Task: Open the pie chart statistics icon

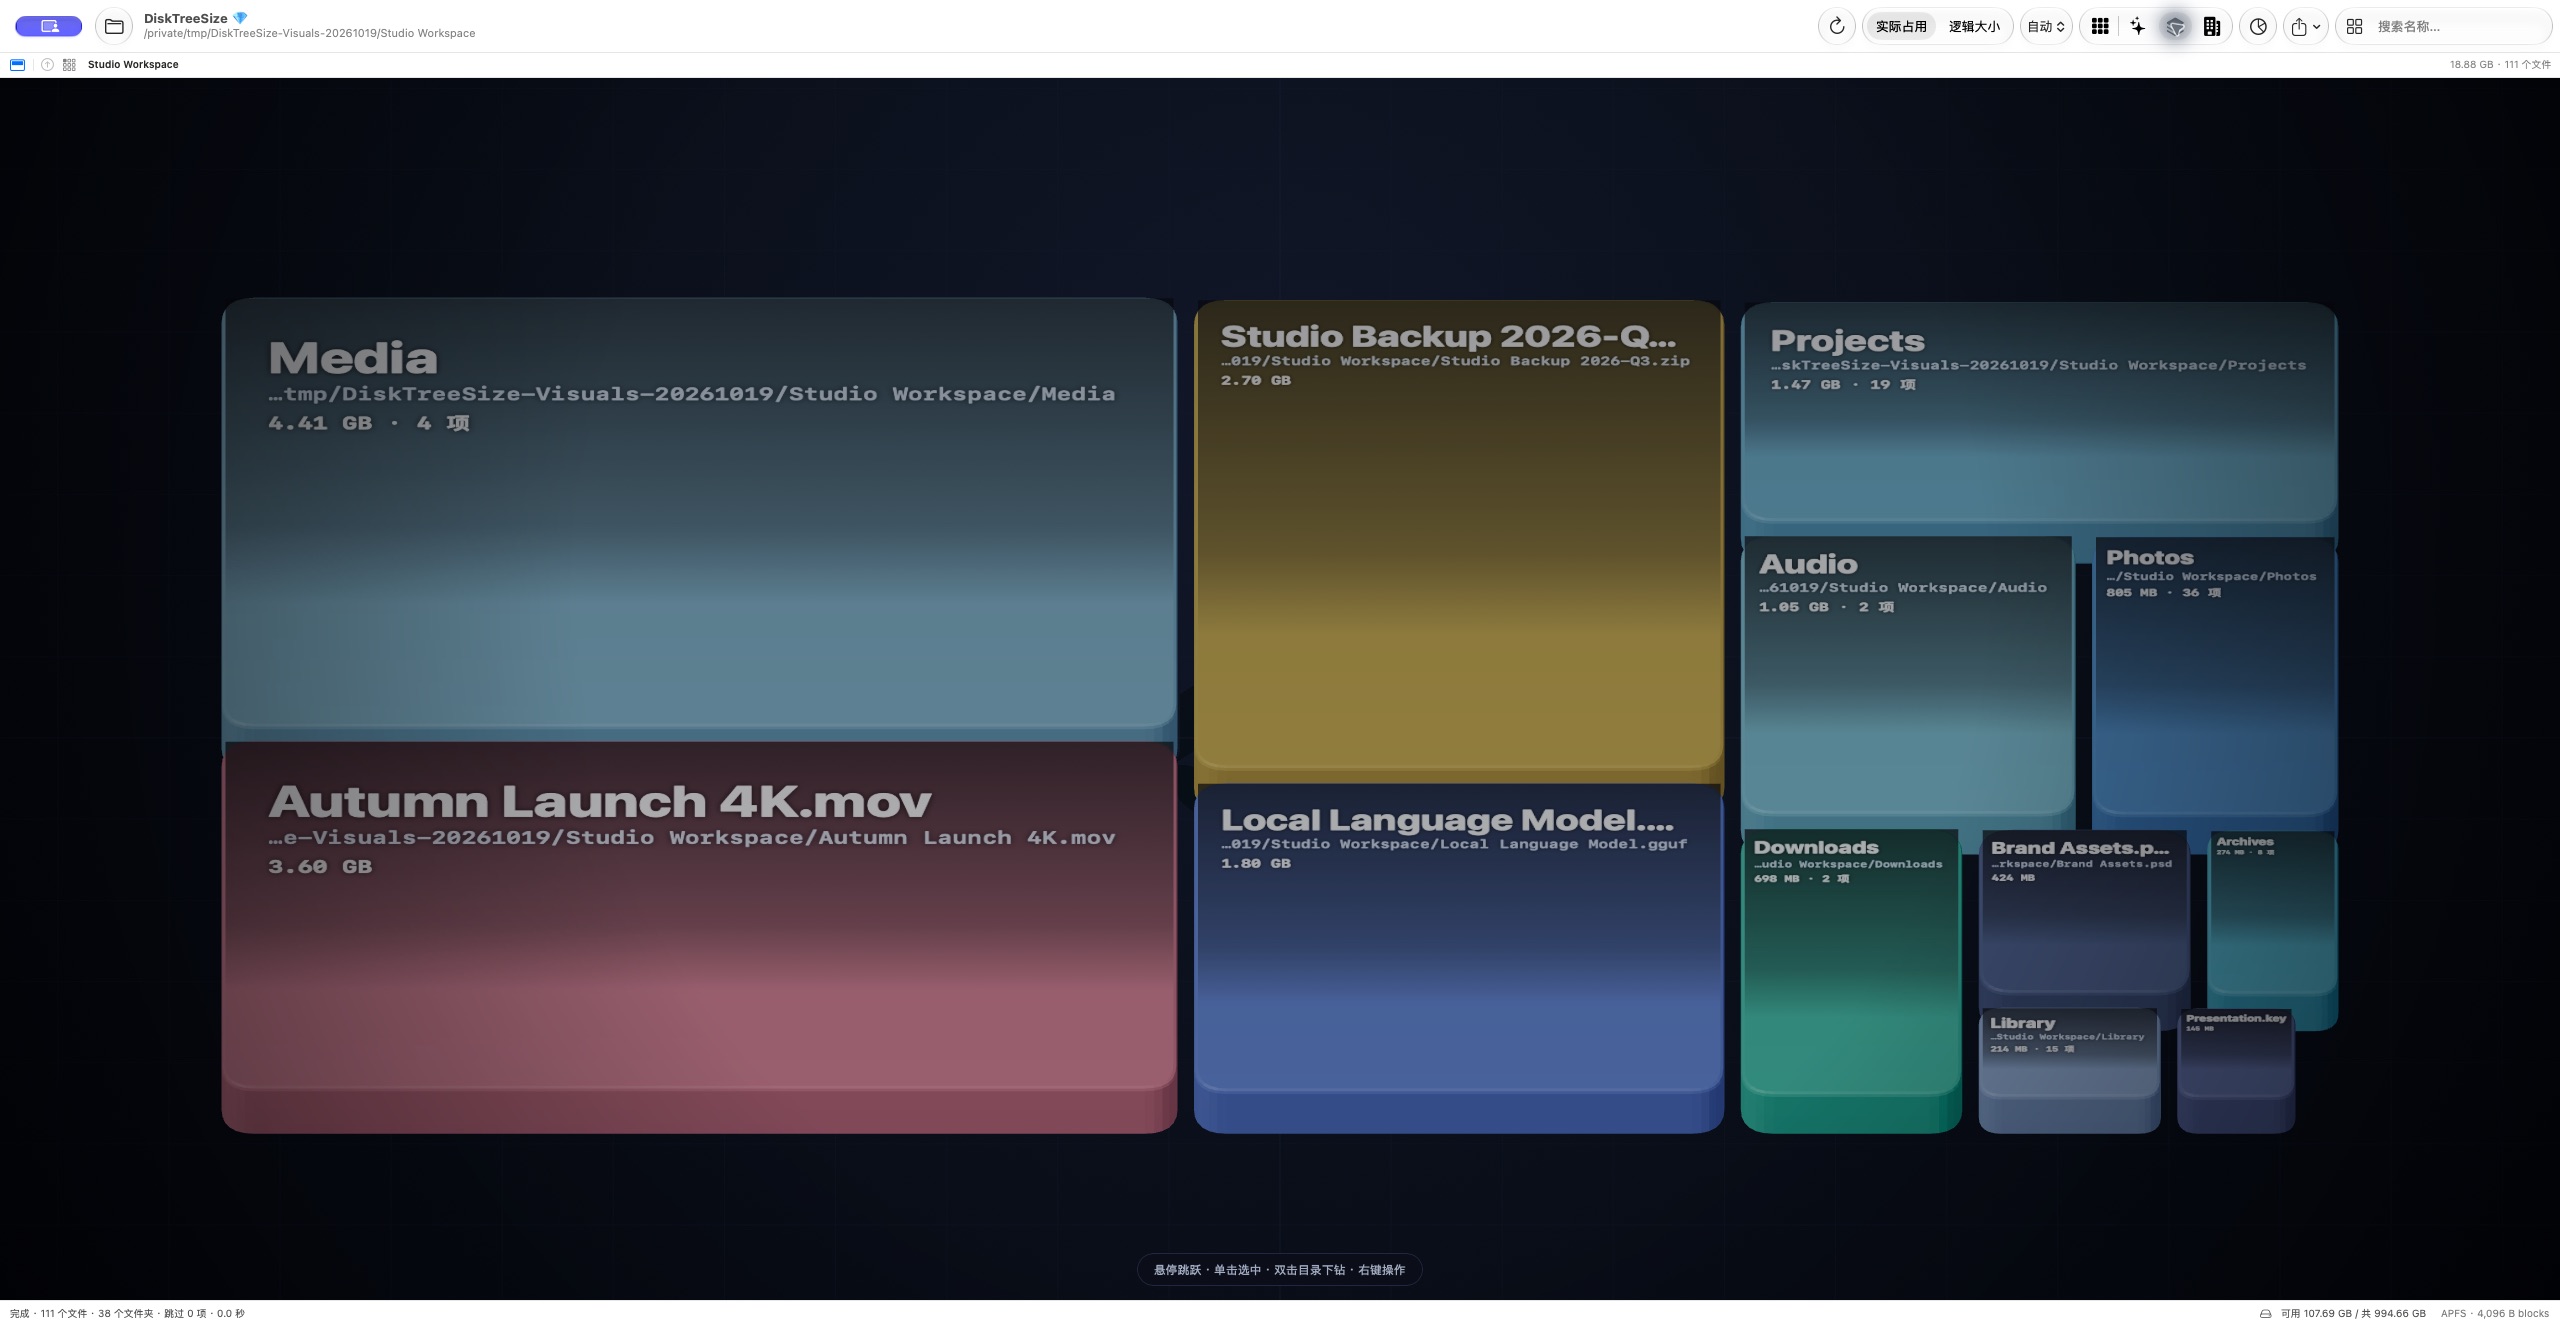Action: pos(2258,27)
